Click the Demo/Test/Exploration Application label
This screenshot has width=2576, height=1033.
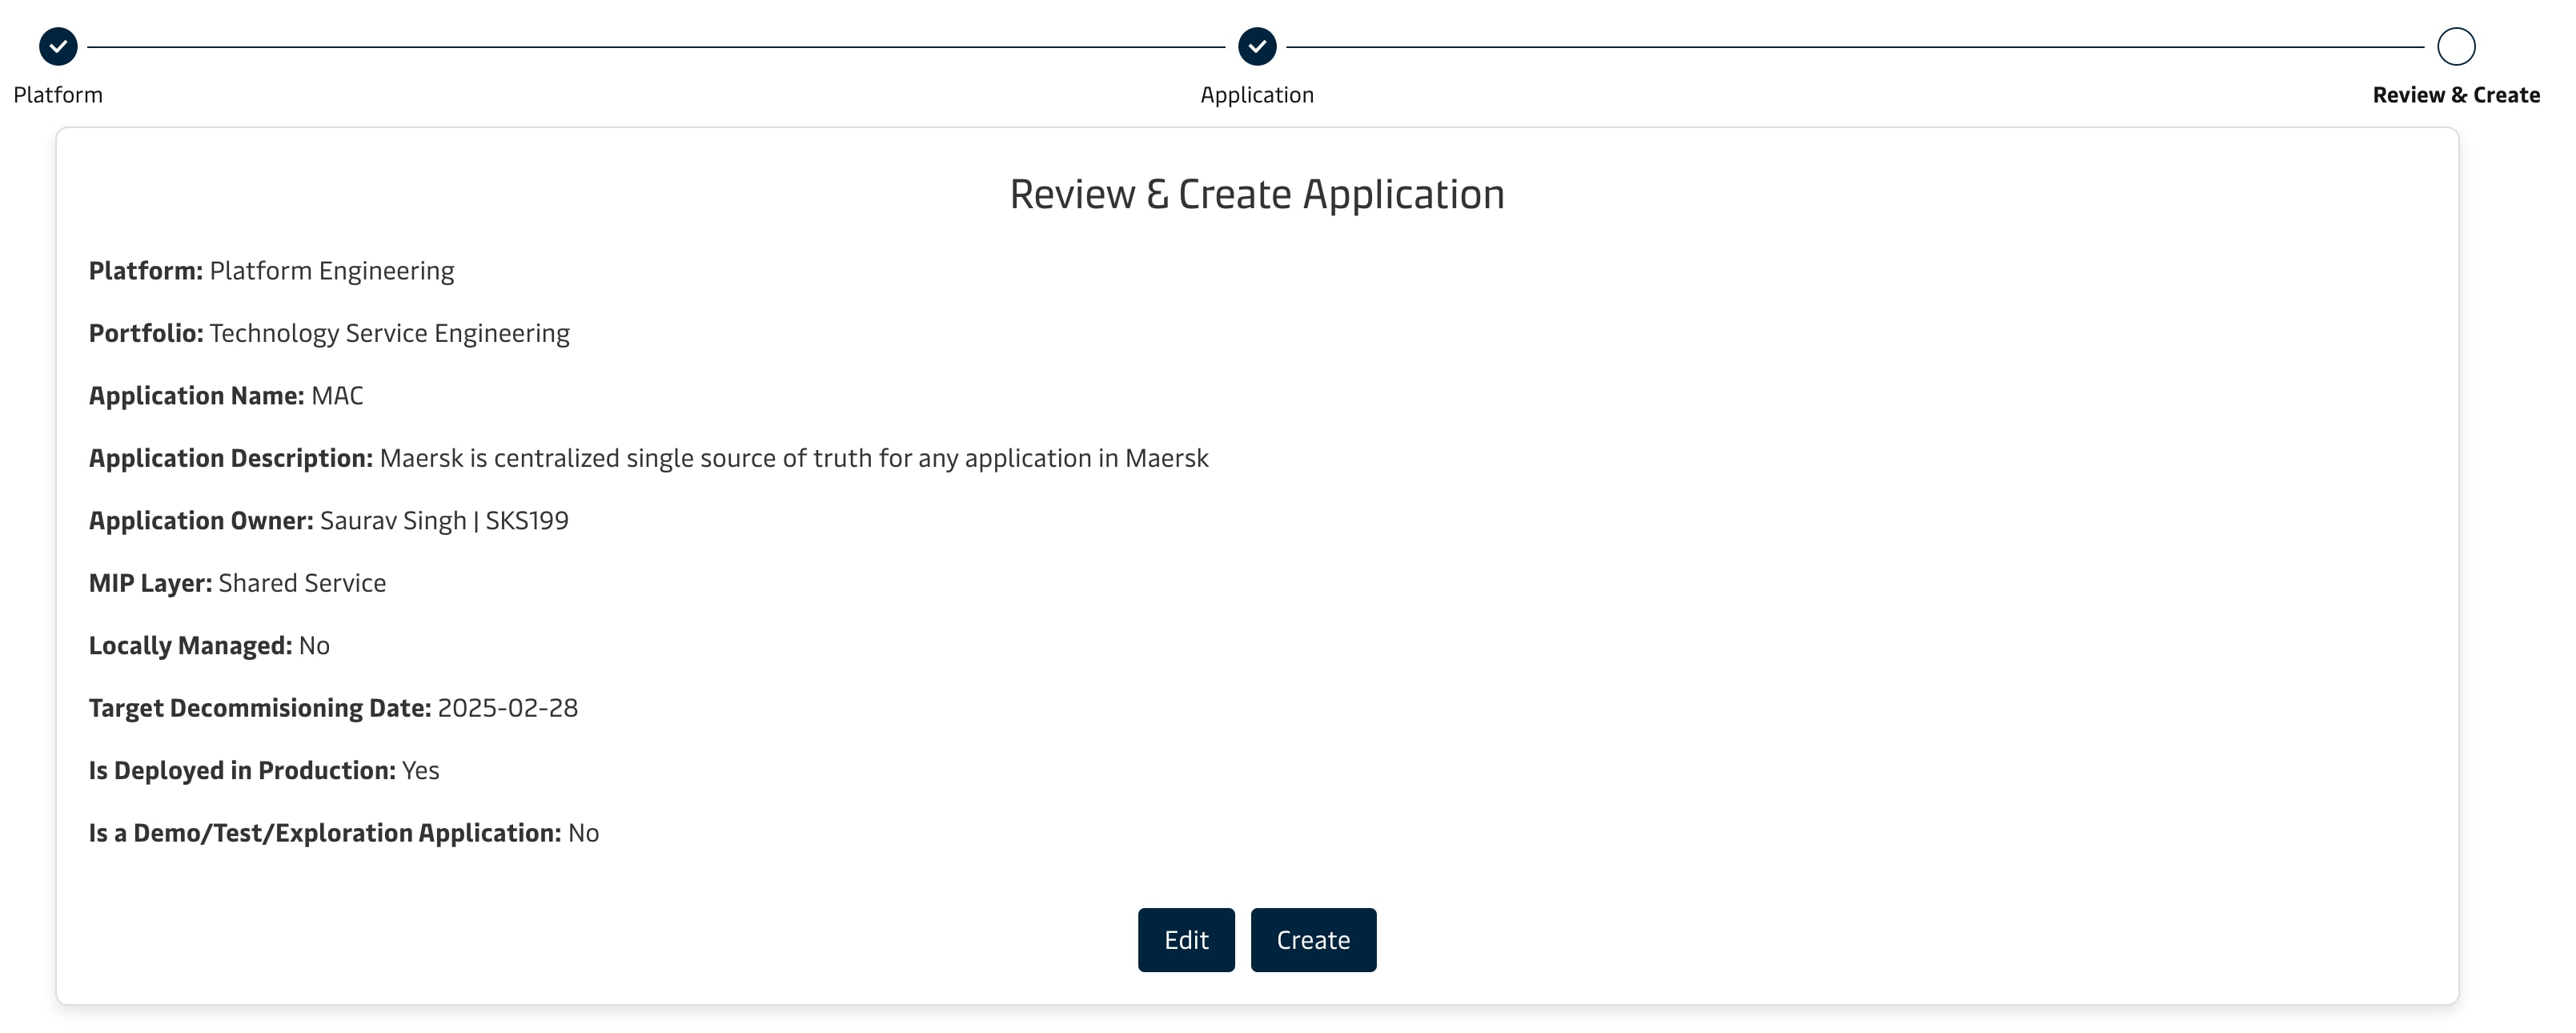(325, 833)
